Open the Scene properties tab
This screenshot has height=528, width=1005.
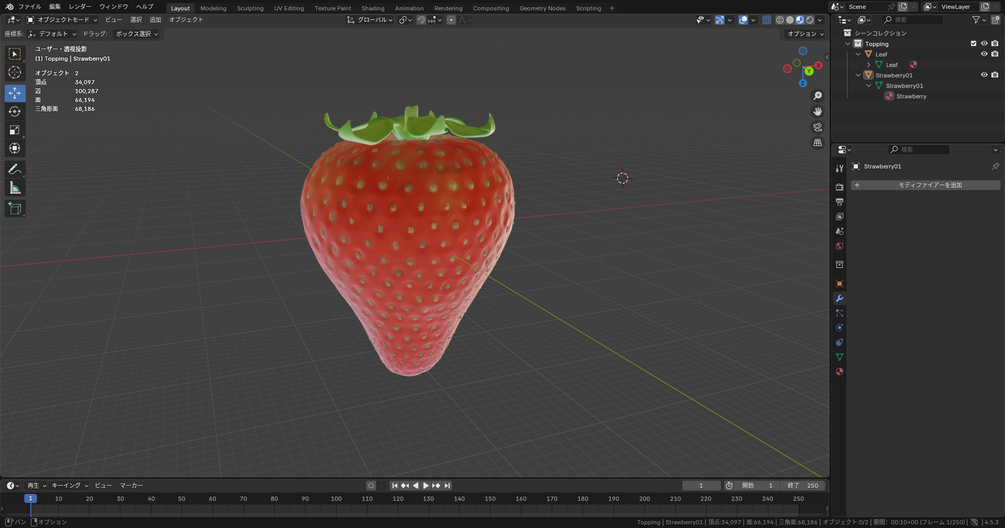(839, 231)
